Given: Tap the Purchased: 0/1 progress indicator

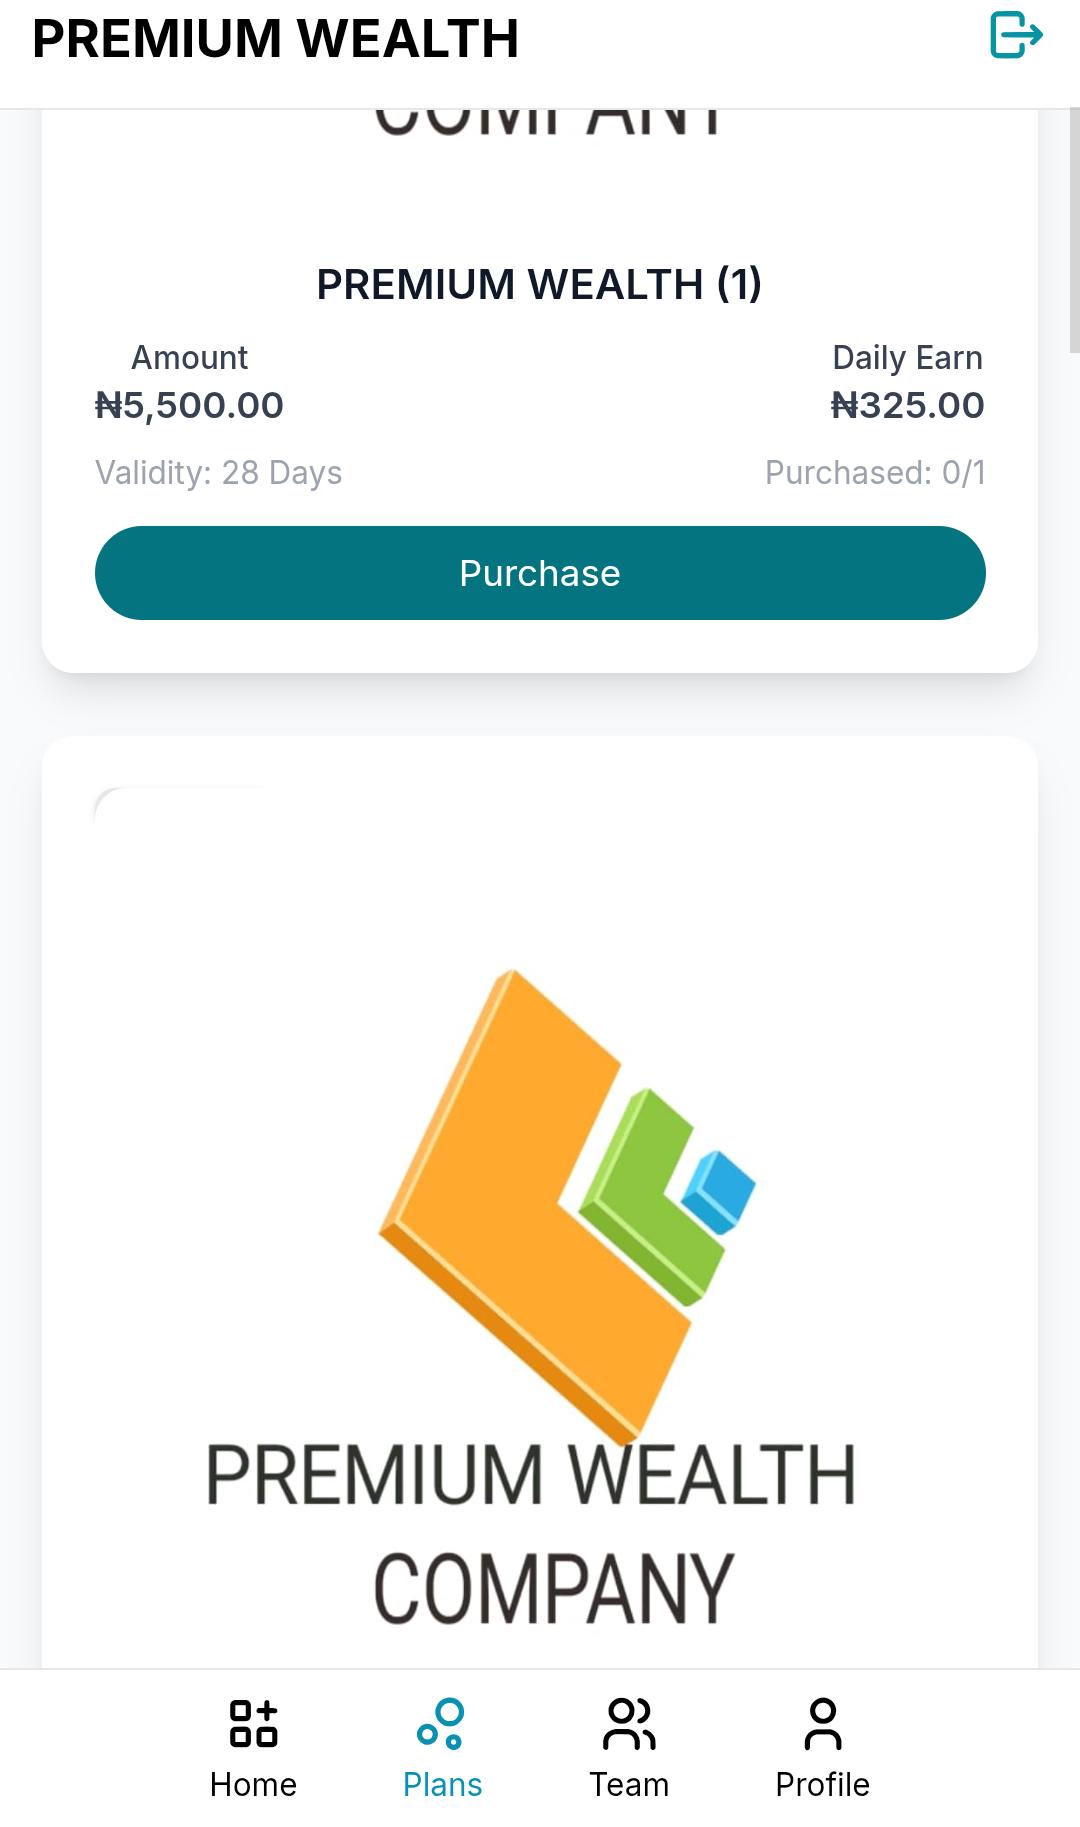Looking at the screenshot, I should coord(877,473).
